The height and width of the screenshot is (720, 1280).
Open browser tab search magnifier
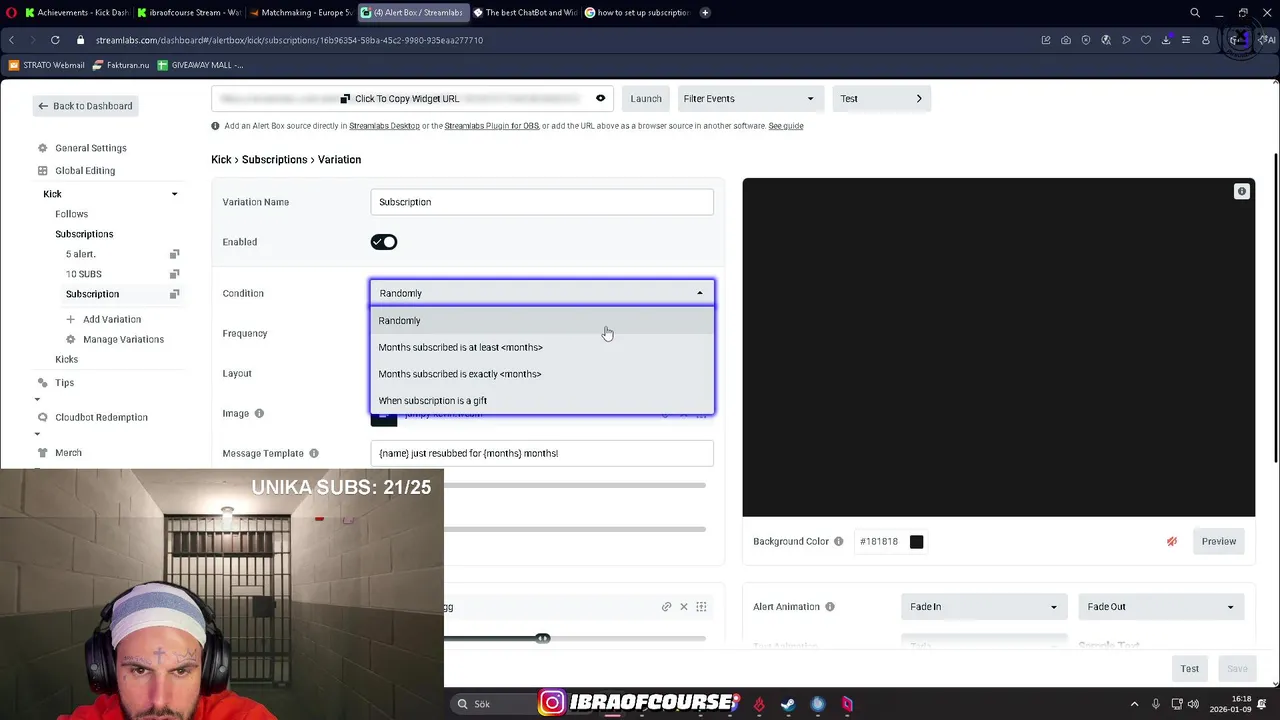1195,13
